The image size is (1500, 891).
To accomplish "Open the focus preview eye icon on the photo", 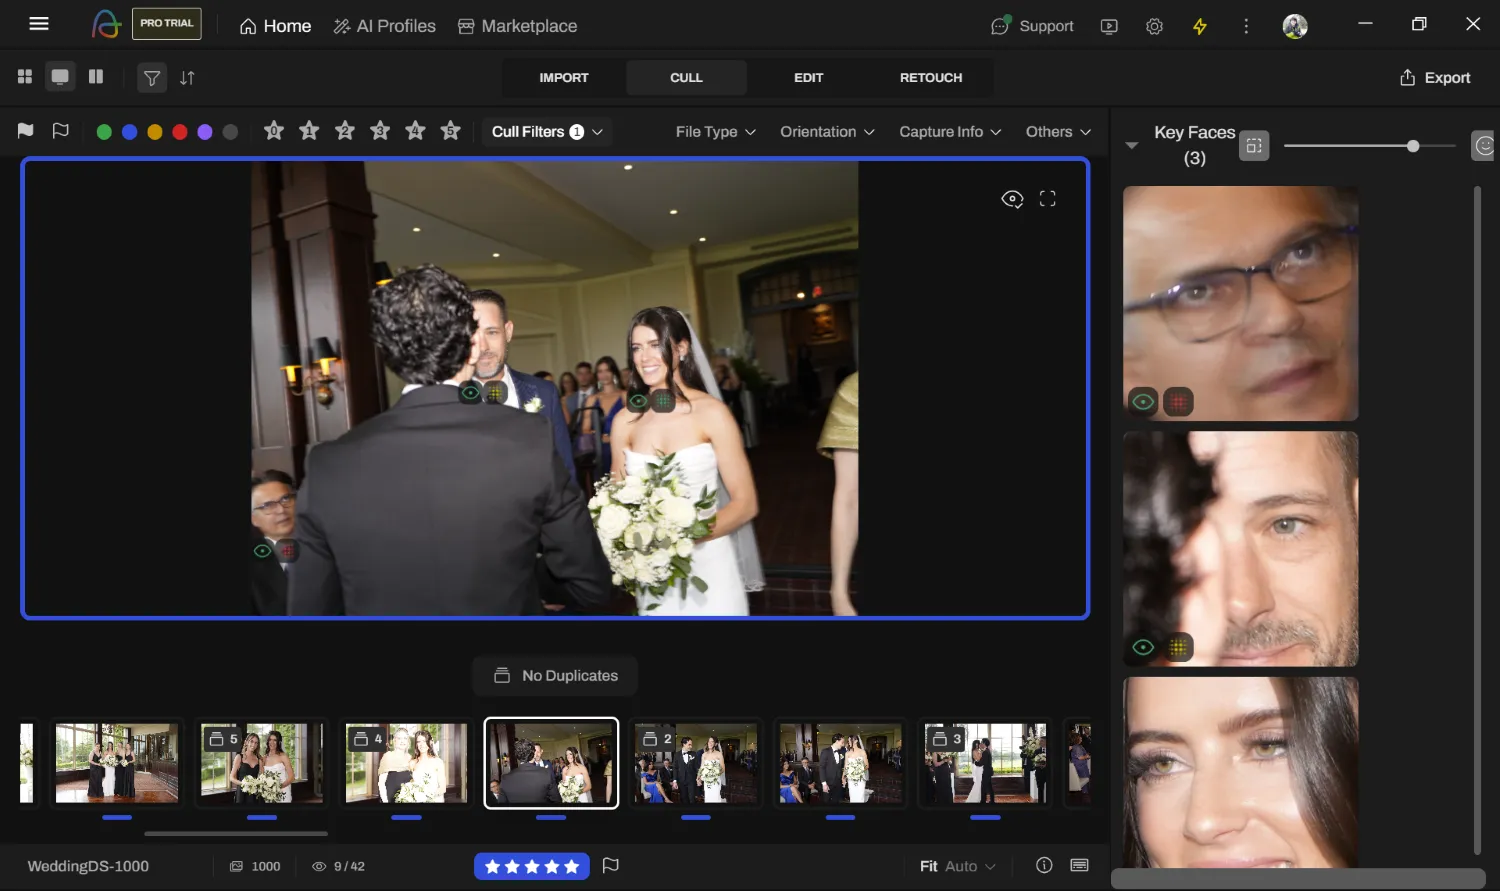I will (x=1012, y=198).
